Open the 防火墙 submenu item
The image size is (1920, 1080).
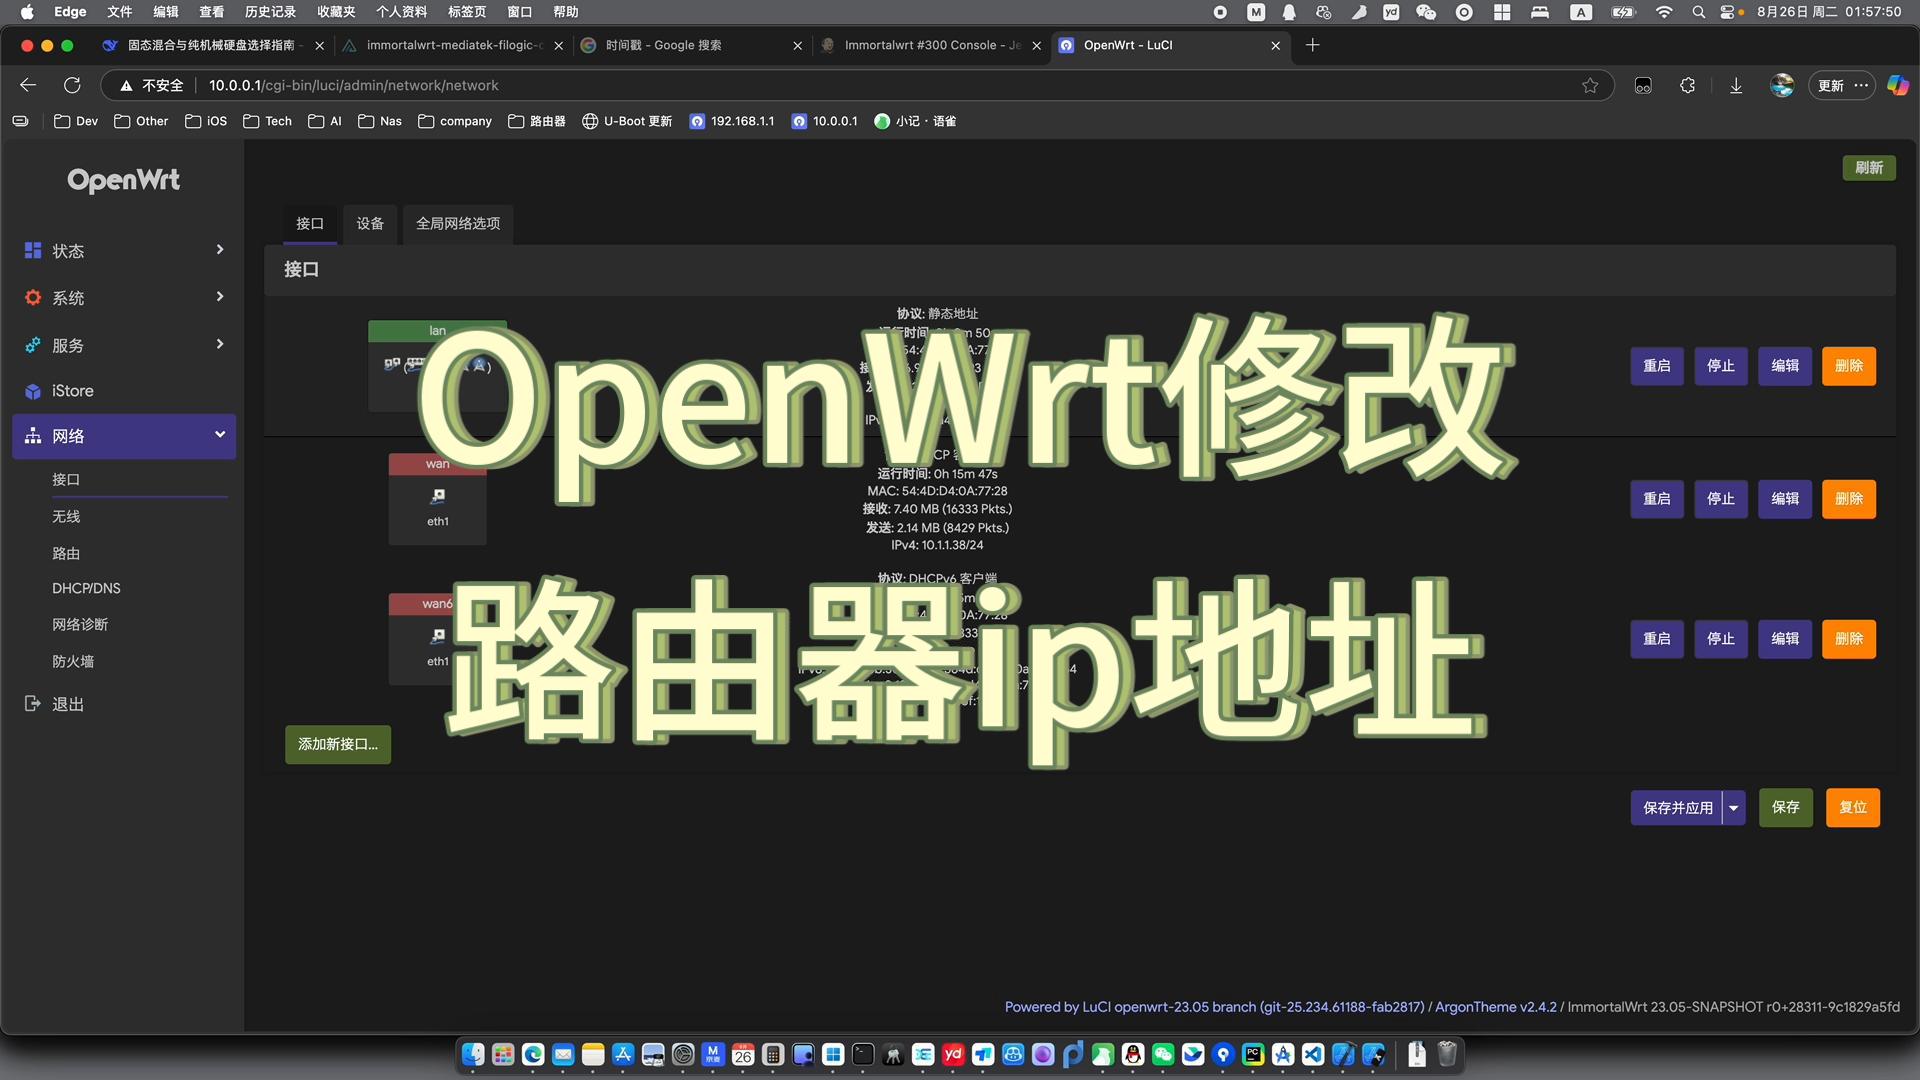click(73, 661)
